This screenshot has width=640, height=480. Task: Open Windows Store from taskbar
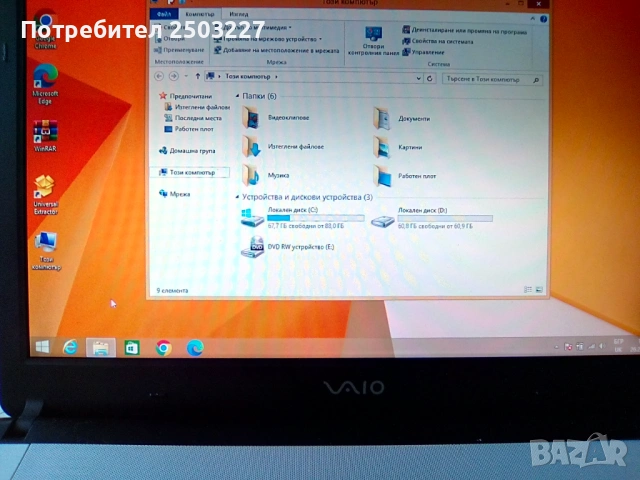pos(132,348)
